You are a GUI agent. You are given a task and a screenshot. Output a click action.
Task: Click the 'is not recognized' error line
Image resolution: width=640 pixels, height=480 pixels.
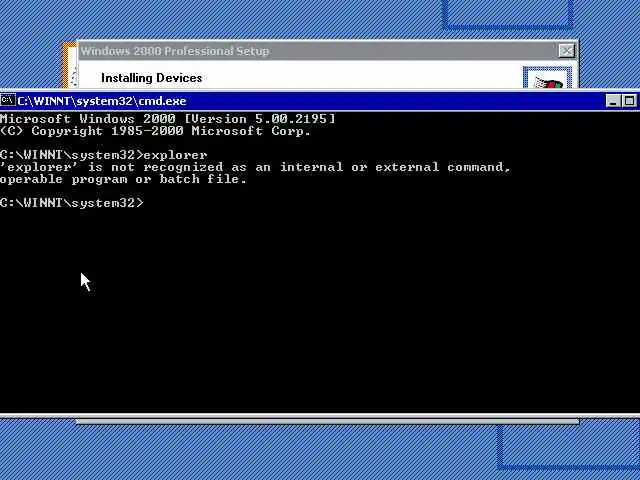[256, 167]
